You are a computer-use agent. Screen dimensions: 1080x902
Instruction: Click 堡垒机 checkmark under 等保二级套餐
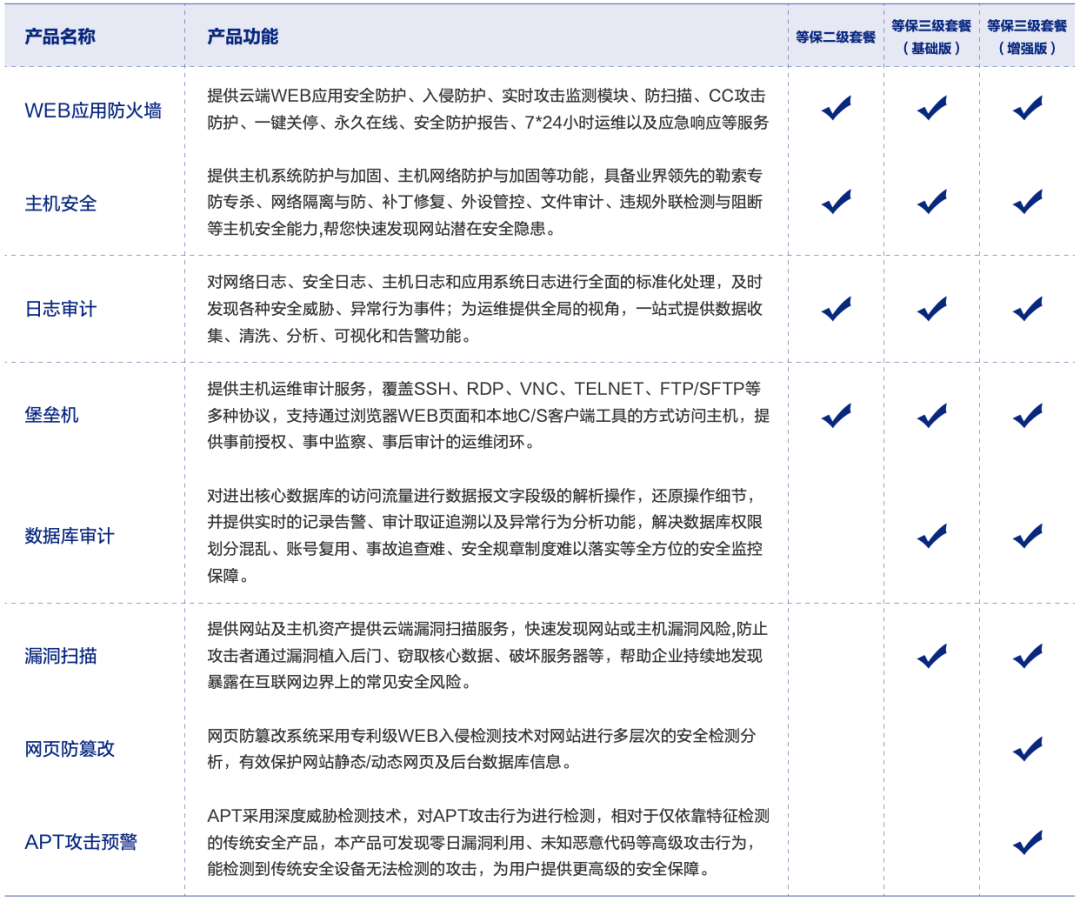(x=836, y=414)
